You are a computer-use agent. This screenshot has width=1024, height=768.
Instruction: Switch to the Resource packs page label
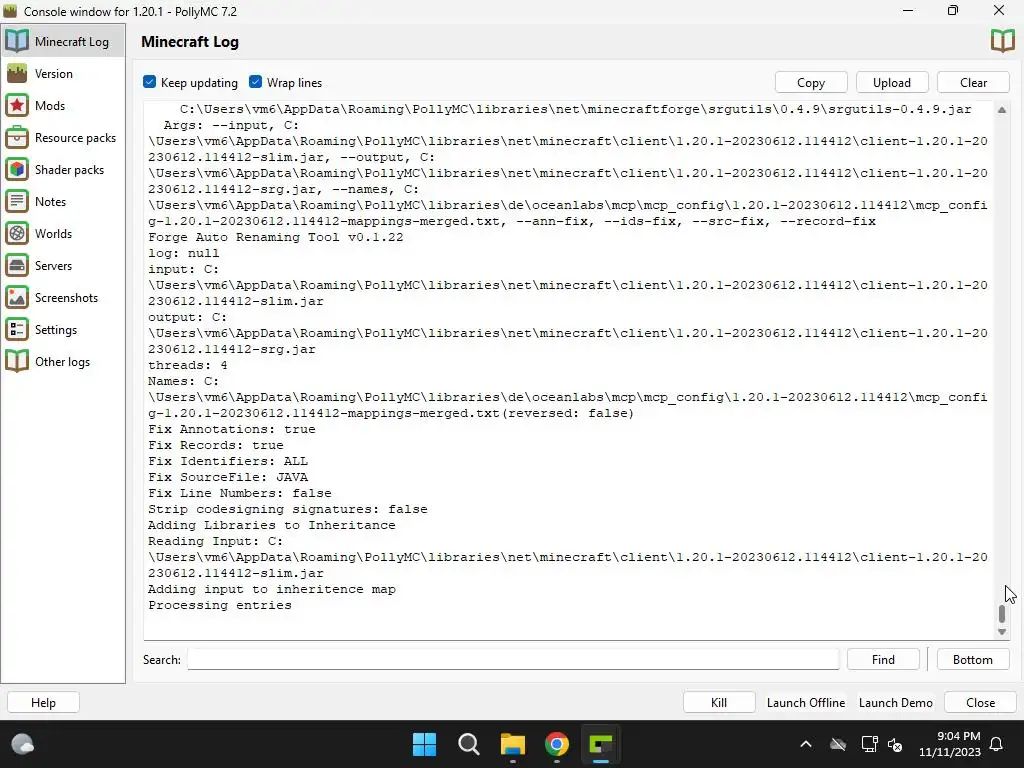click(x=75, y=138)
